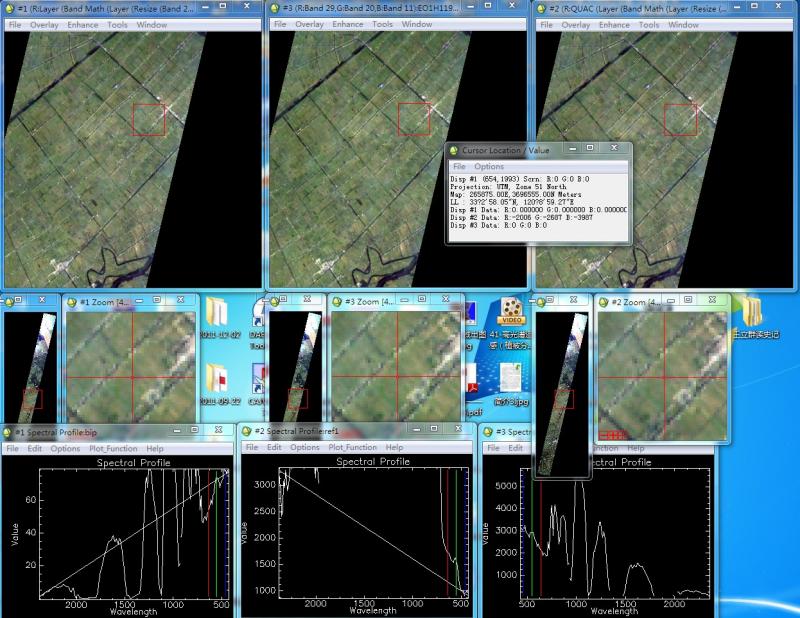Viewport: 800px width, 618px height.
Task: Click ENVI icon in #2 QUAC display title bar
Action: 541,9
